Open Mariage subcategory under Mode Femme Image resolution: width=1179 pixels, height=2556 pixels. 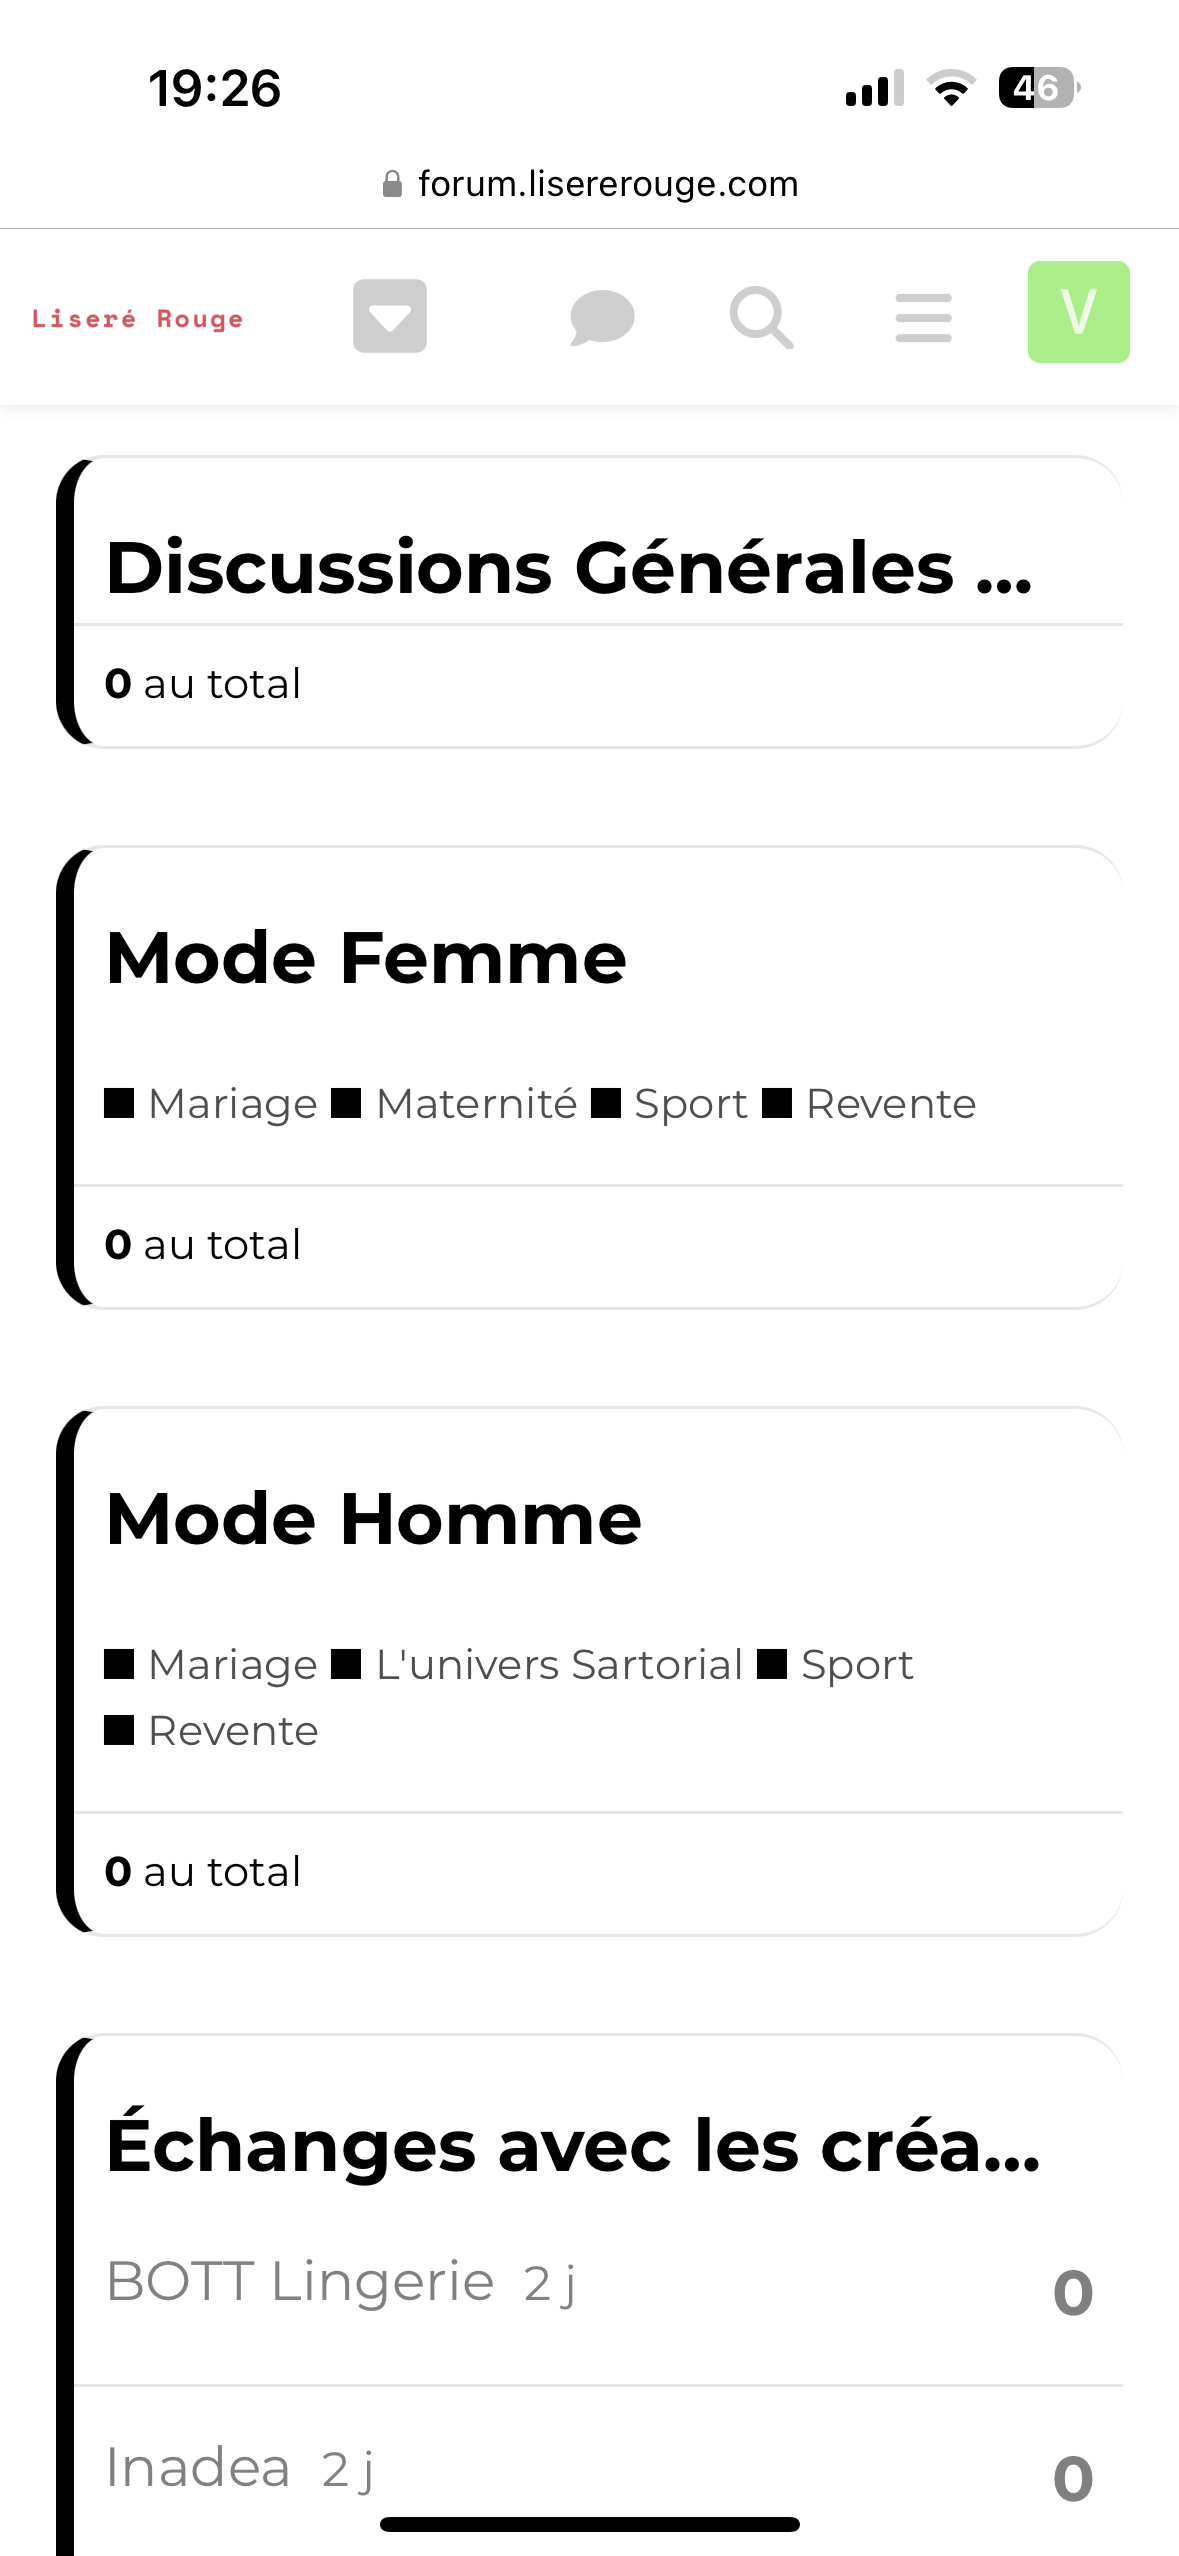tap(232, 1104)
